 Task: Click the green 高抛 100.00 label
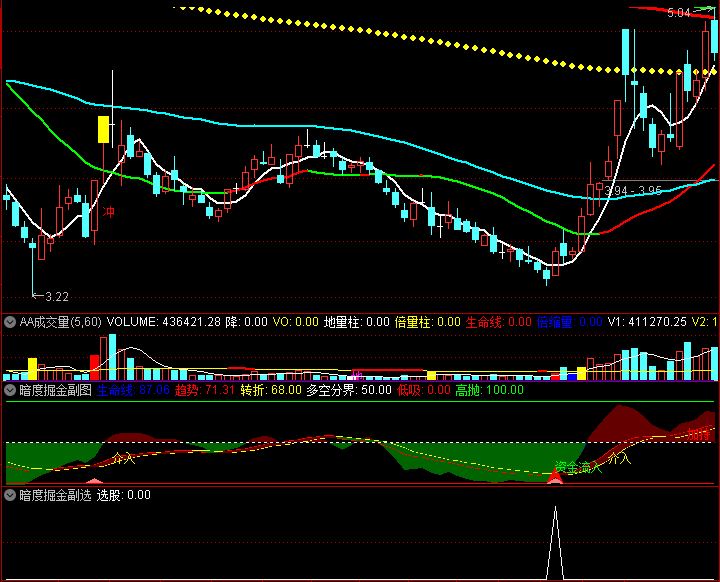(x=489, y=390)
